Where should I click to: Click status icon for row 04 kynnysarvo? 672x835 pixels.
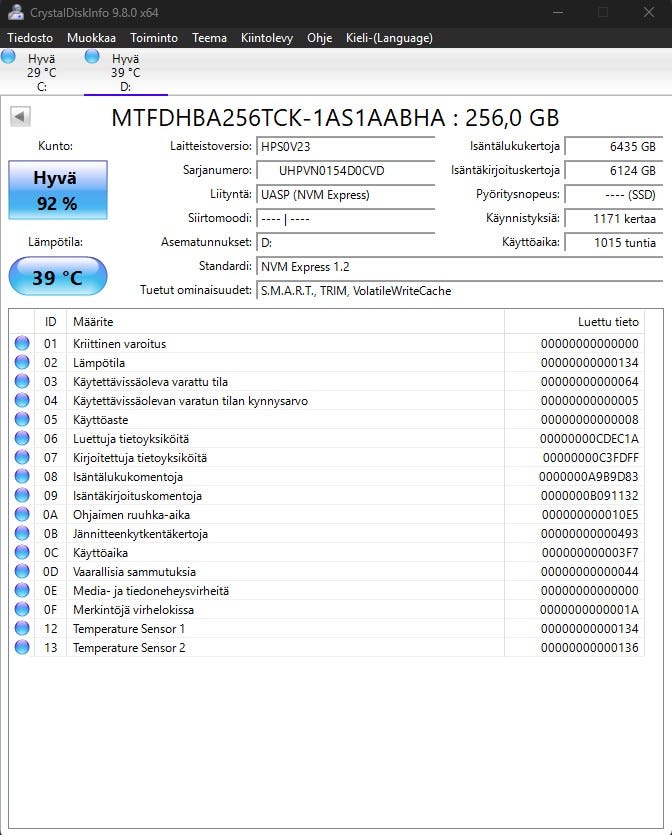tap(22, 400)
